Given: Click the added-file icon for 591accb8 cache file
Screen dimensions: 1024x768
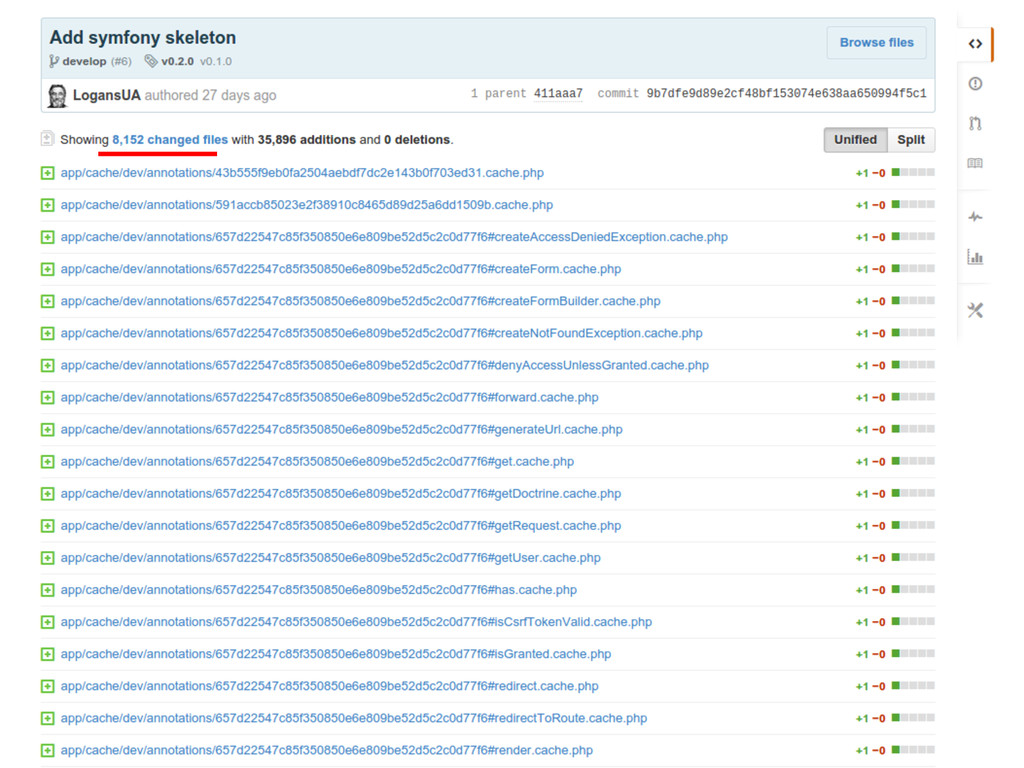Looking at the screenshot, I should click(48, 205).
